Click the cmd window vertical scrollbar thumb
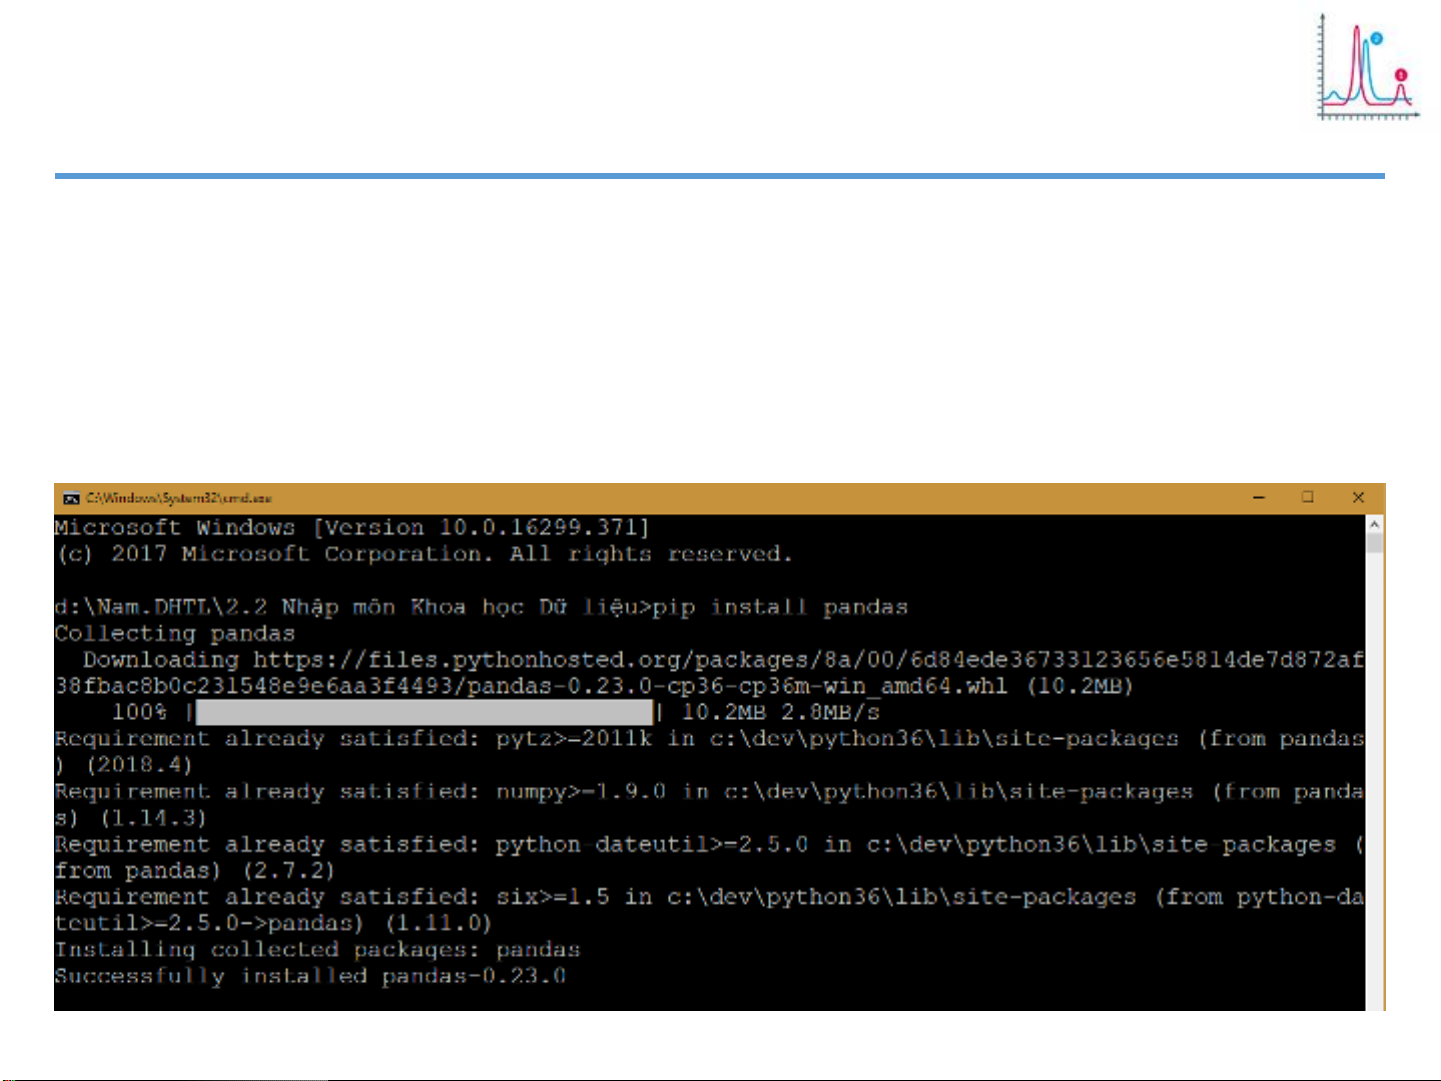The height and width of the screenshot is (1081, 1441). pyautogui.click(x=1374, y=543)
